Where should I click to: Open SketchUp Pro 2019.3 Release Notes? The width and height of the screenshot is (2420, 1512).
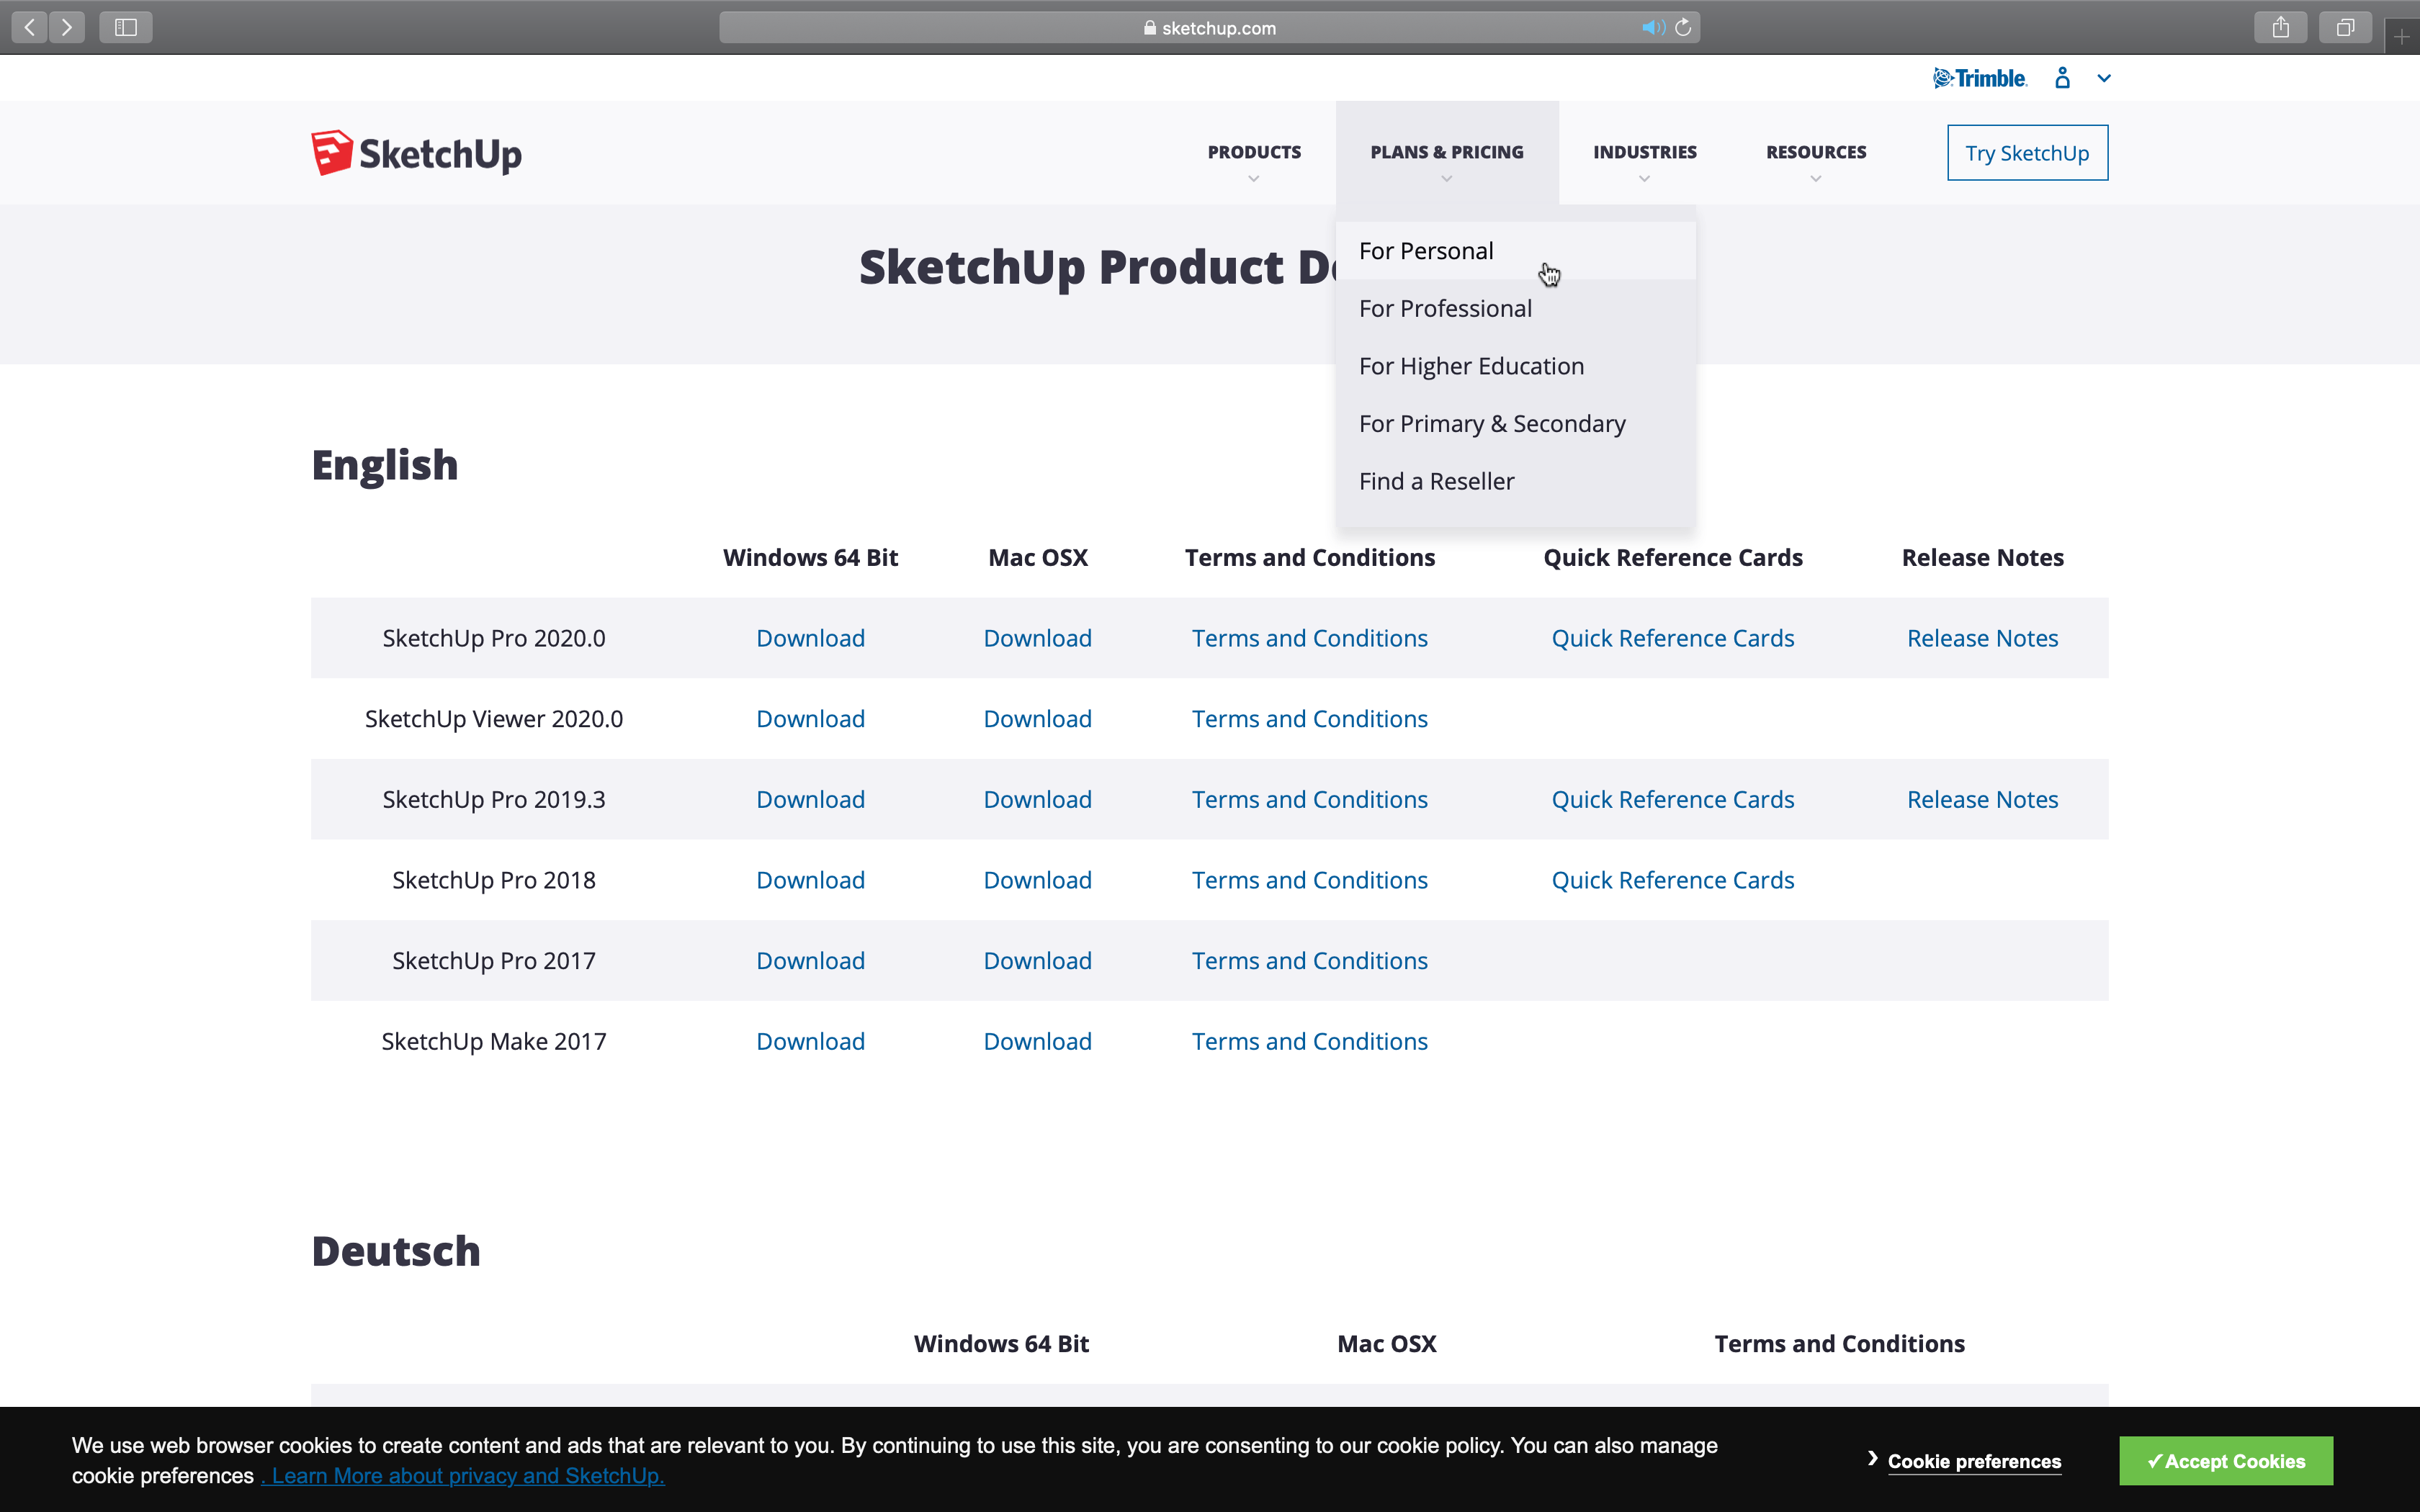[1982, 799]
